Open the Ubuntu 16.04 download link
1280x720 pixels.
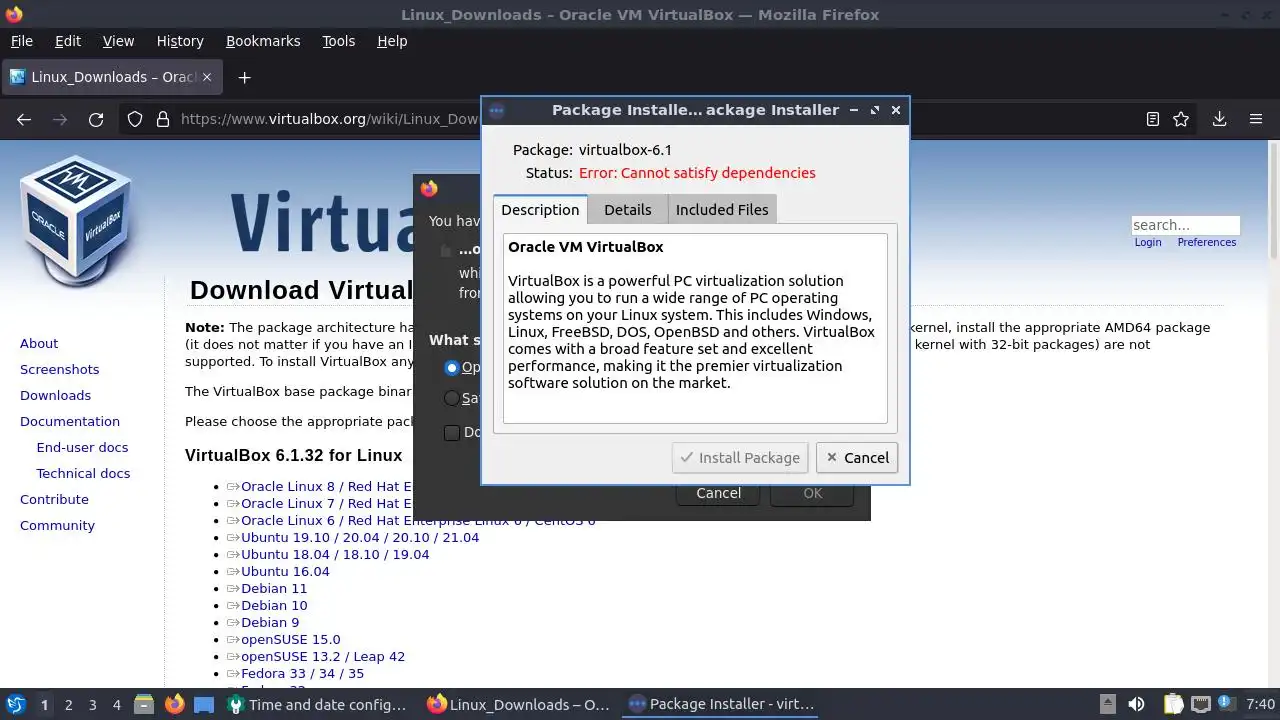click(x=285, y=571)
